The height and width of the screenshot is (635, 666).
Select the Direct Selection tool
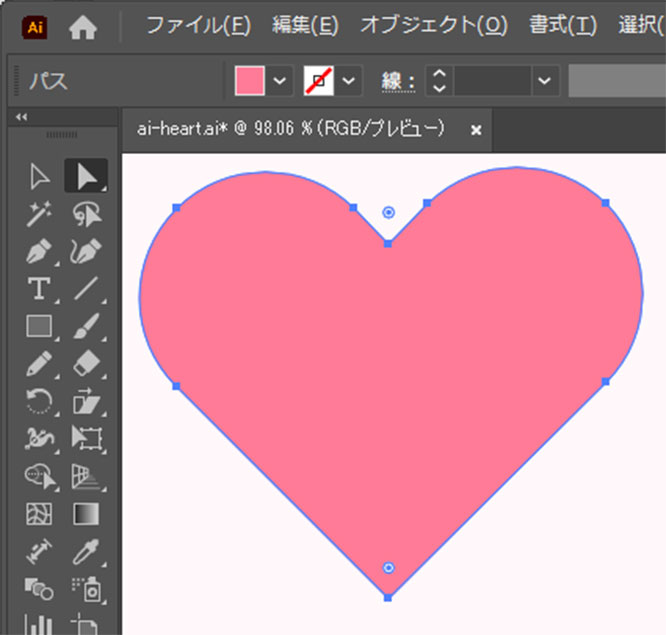(x=86, y=177)
